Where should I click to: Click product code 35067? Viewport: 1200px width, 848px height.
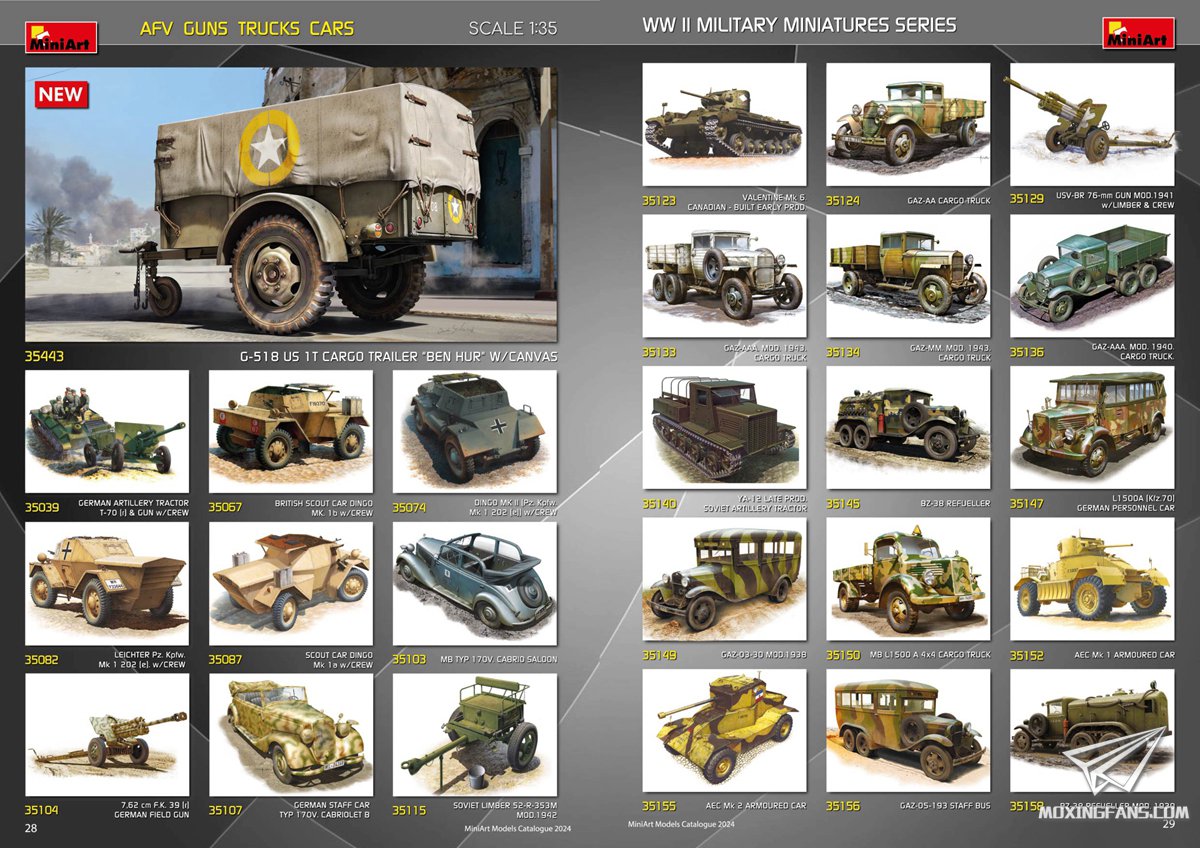[225, 507]
